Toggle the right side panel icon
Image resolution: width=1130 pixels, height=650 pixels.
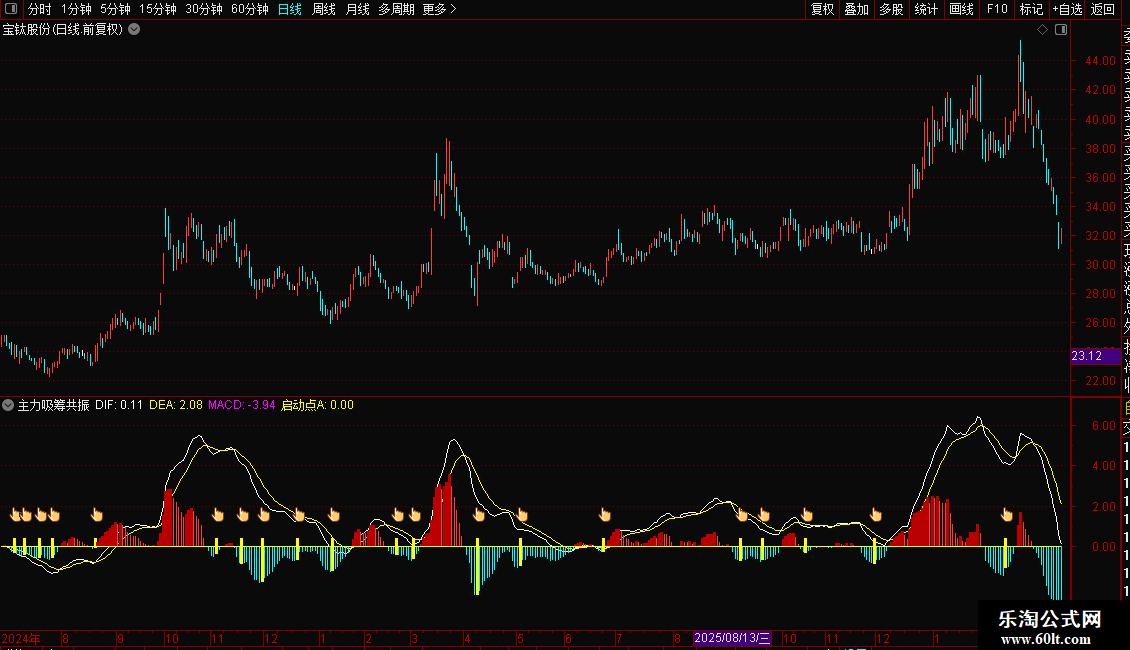pyautogui.click(x=1061, y=30)
